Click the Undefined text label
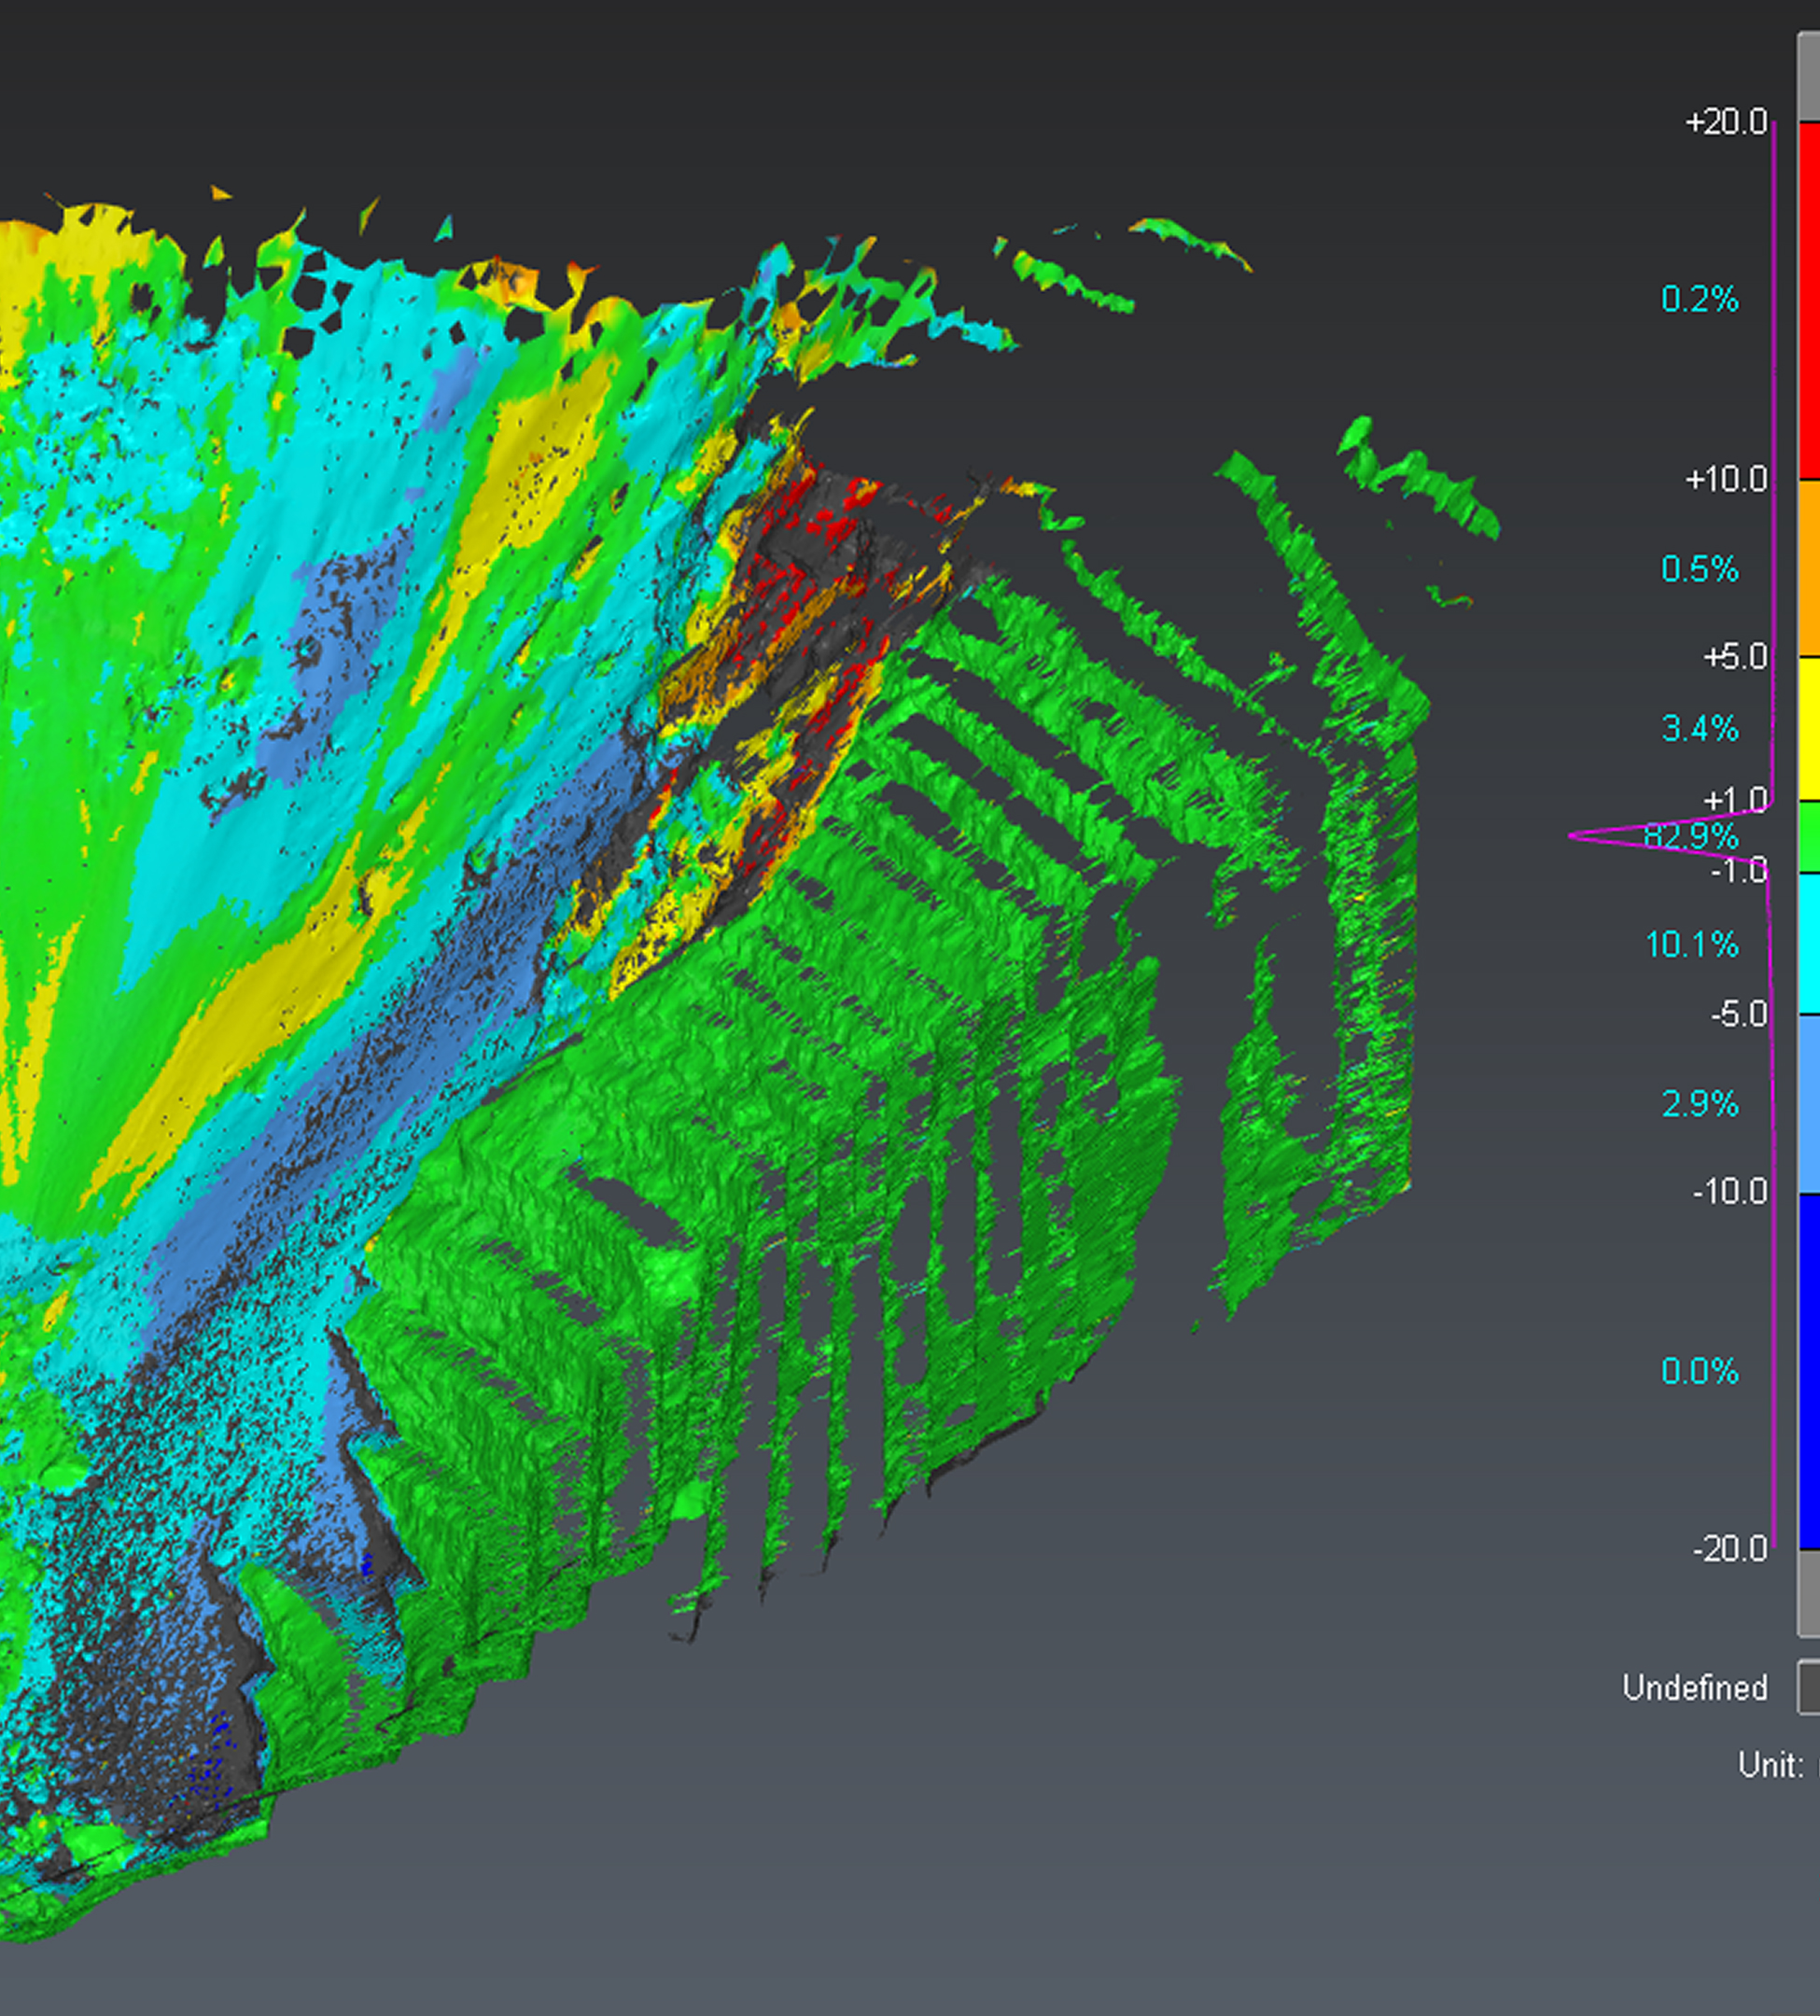1820x2016 pixels. (x=1695, y=1688)
